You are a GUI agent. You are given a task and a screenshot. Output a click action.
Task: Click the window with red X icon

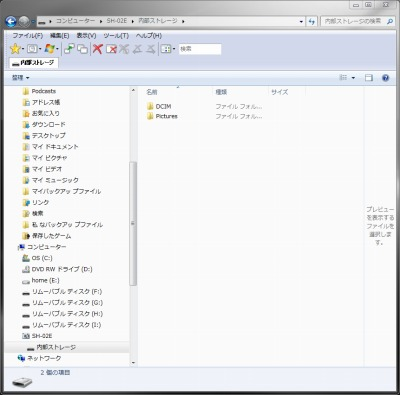click(x=111, y=49)
